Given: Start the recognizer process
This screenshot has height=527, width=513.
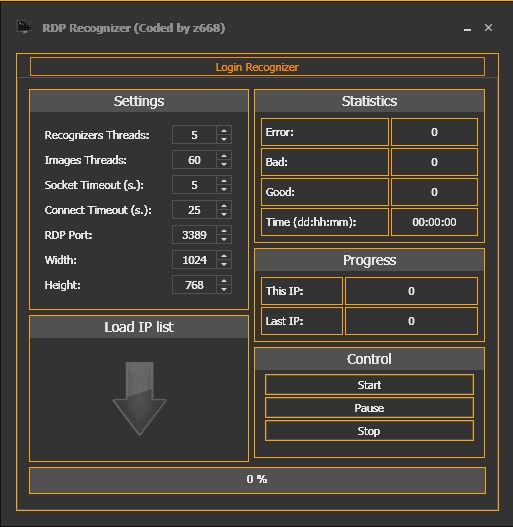Looking at the screenshot, I should 369,385.
